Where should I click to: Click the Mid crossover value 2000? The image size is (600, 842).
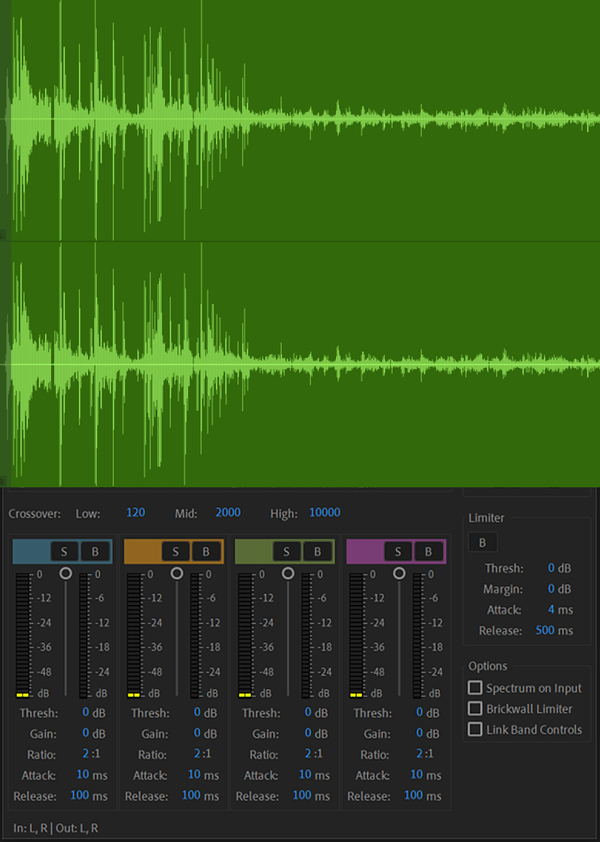[228, 513]
